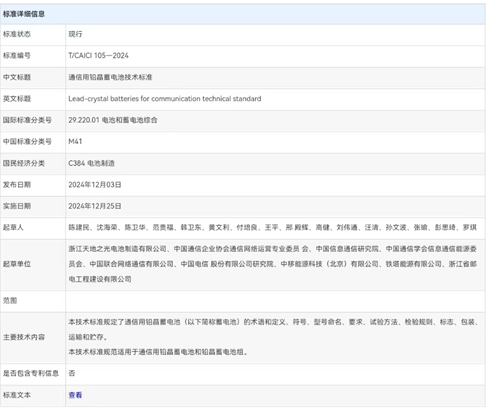The height and width of the screenshot is (408, 487).
Task: Select implementation date 2024年12月25日
Action: click(x=95, y=206)
